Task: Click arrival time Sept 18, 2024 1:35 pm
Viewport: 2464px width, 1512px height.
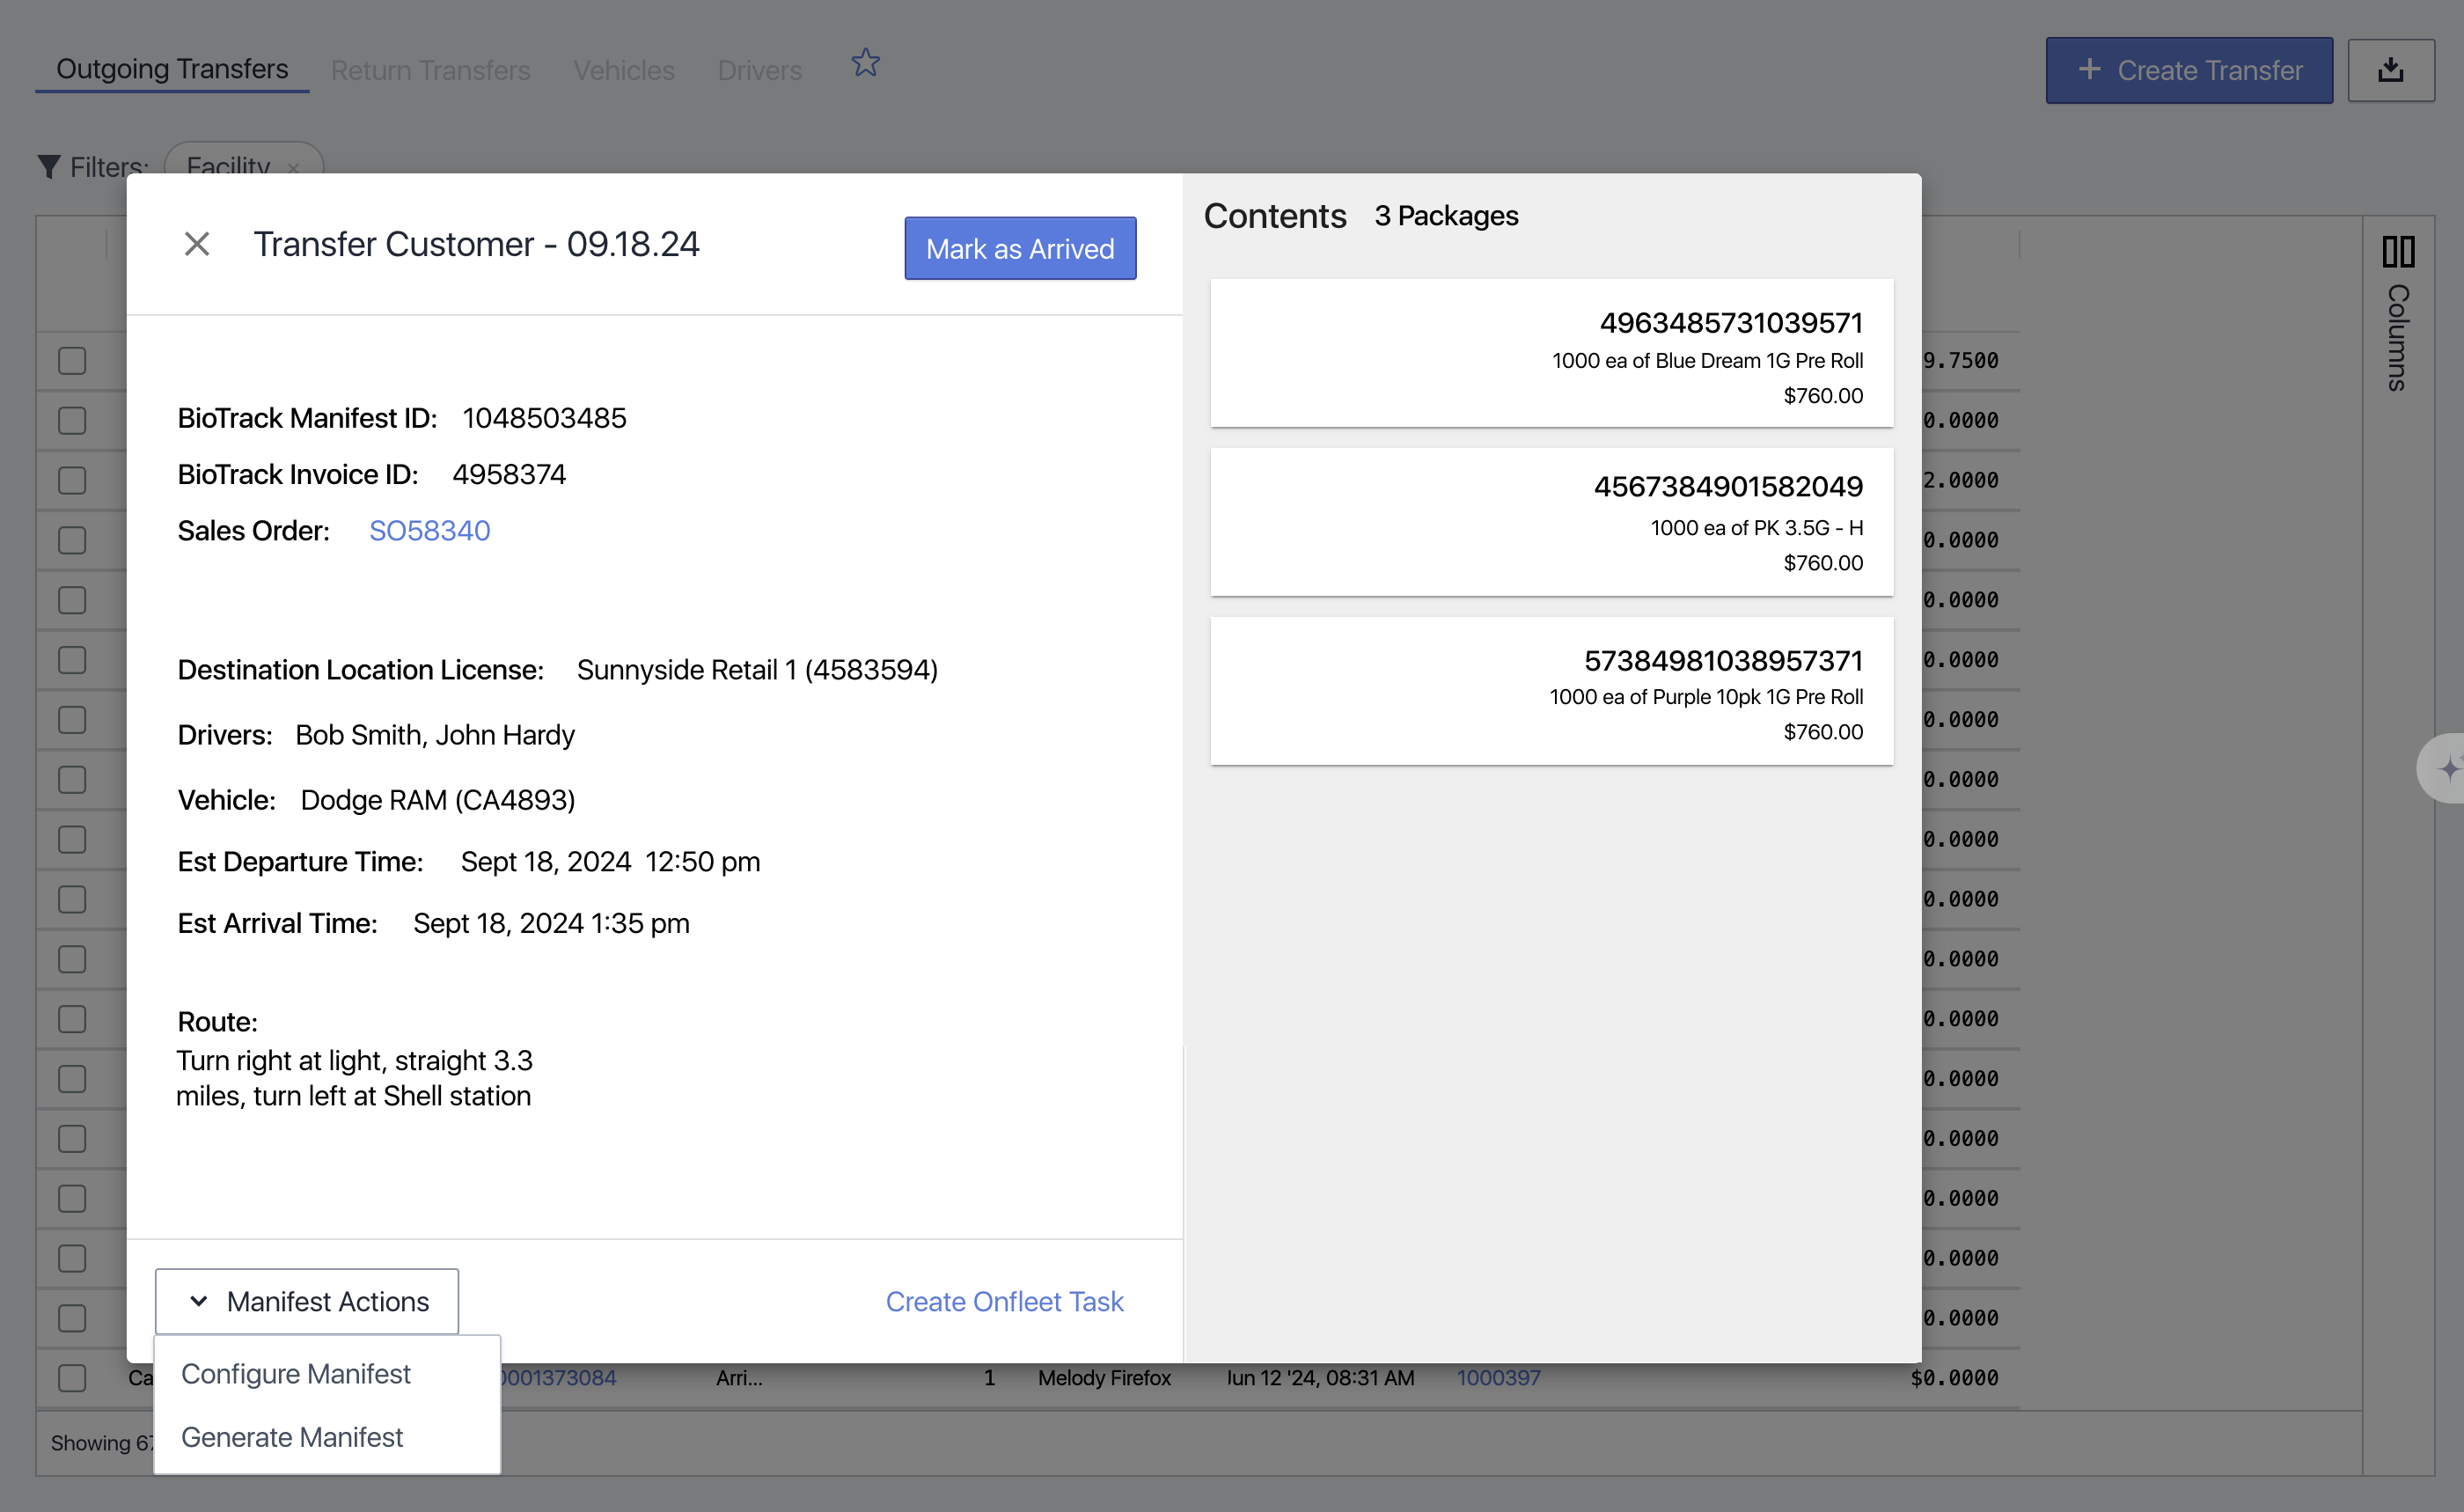Action: point(551,923)
